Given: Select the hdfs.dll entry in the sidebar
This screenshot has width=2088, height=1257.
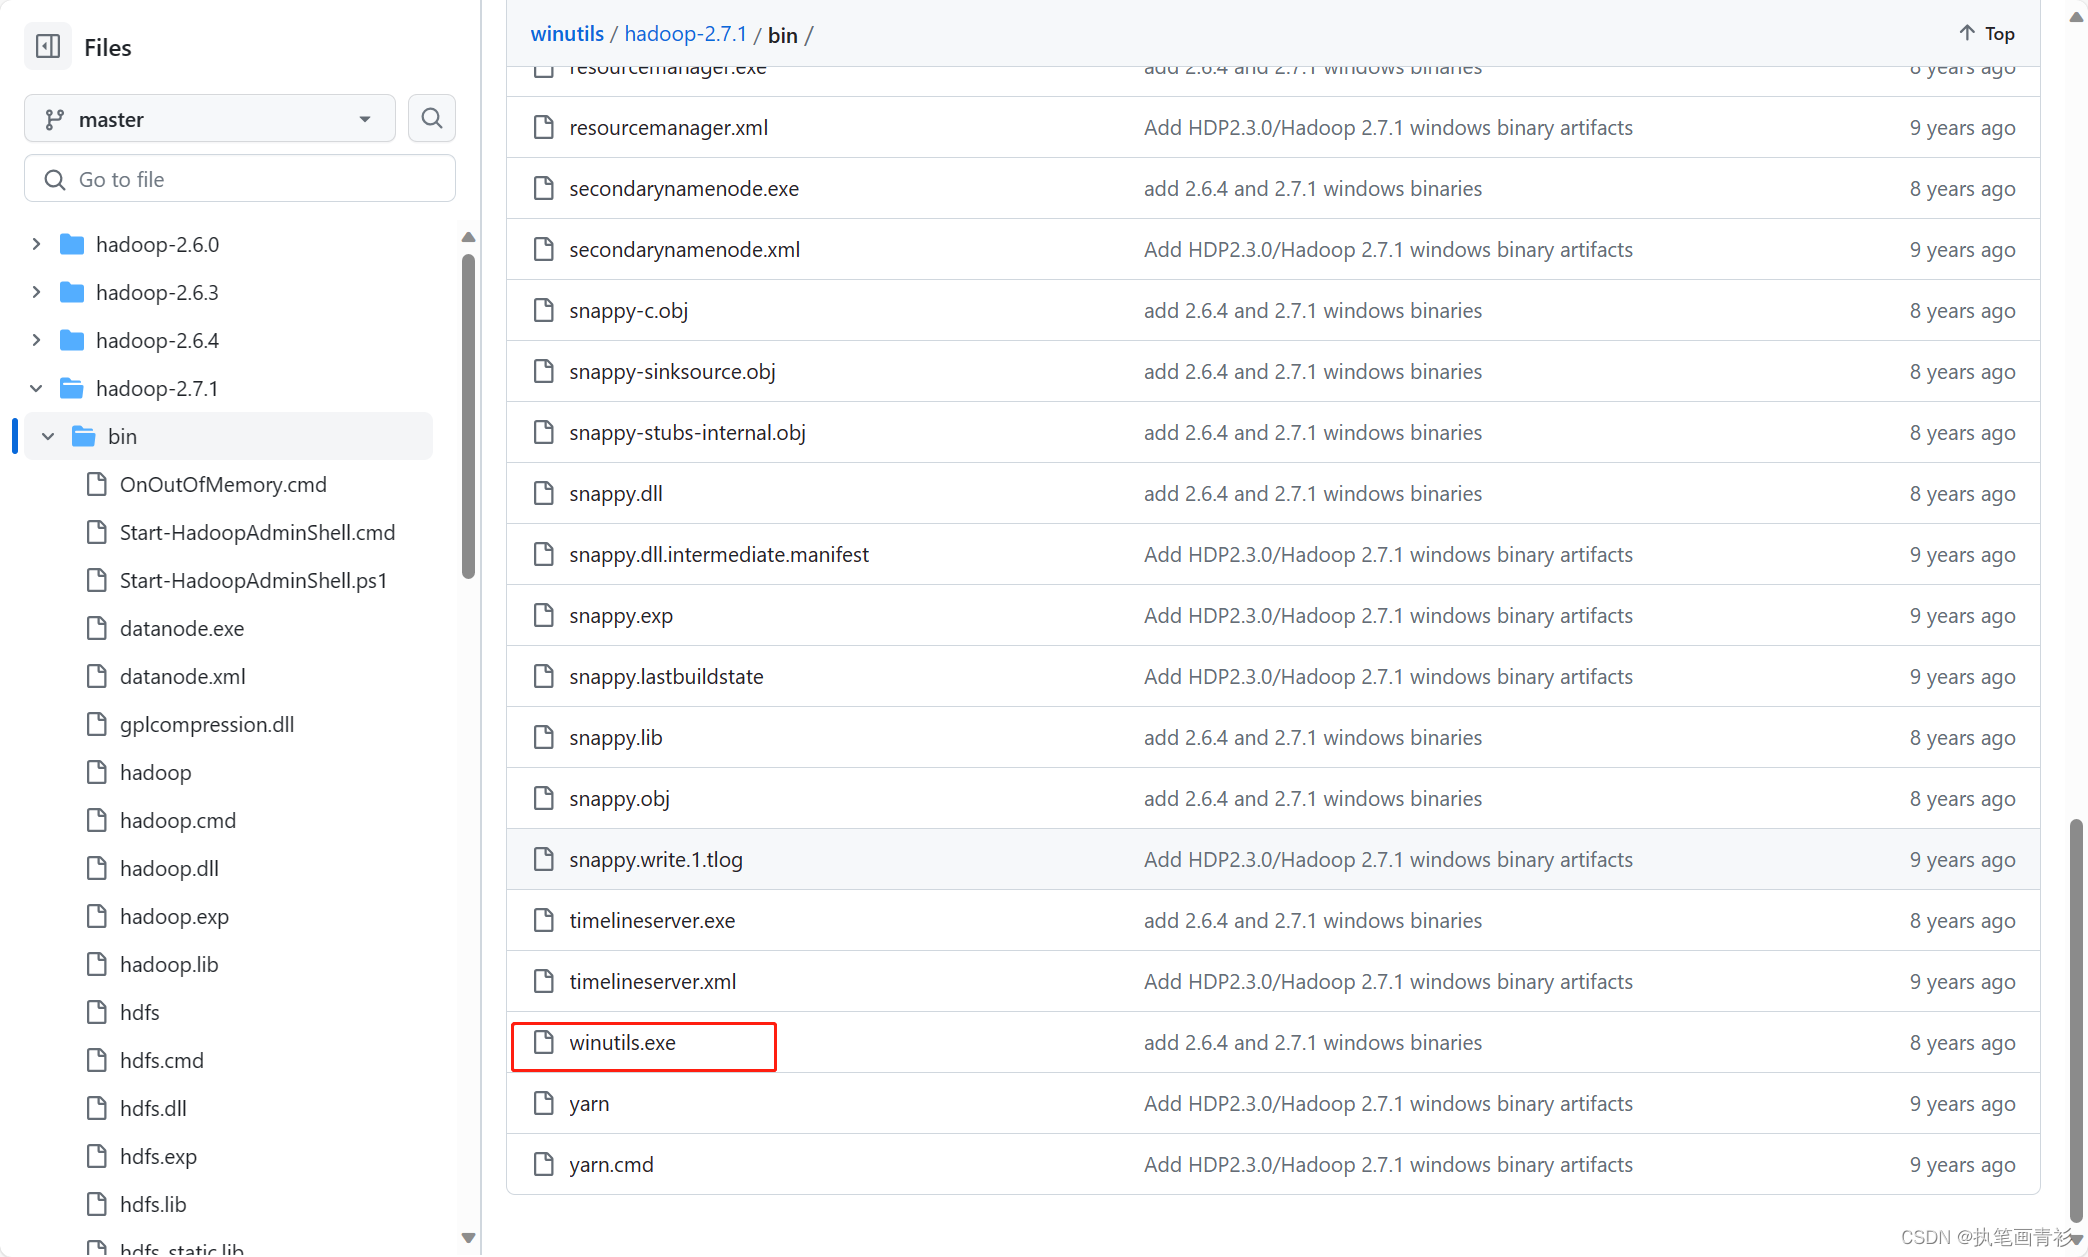Looking at the screenshot, I should tap(153, 1108).
